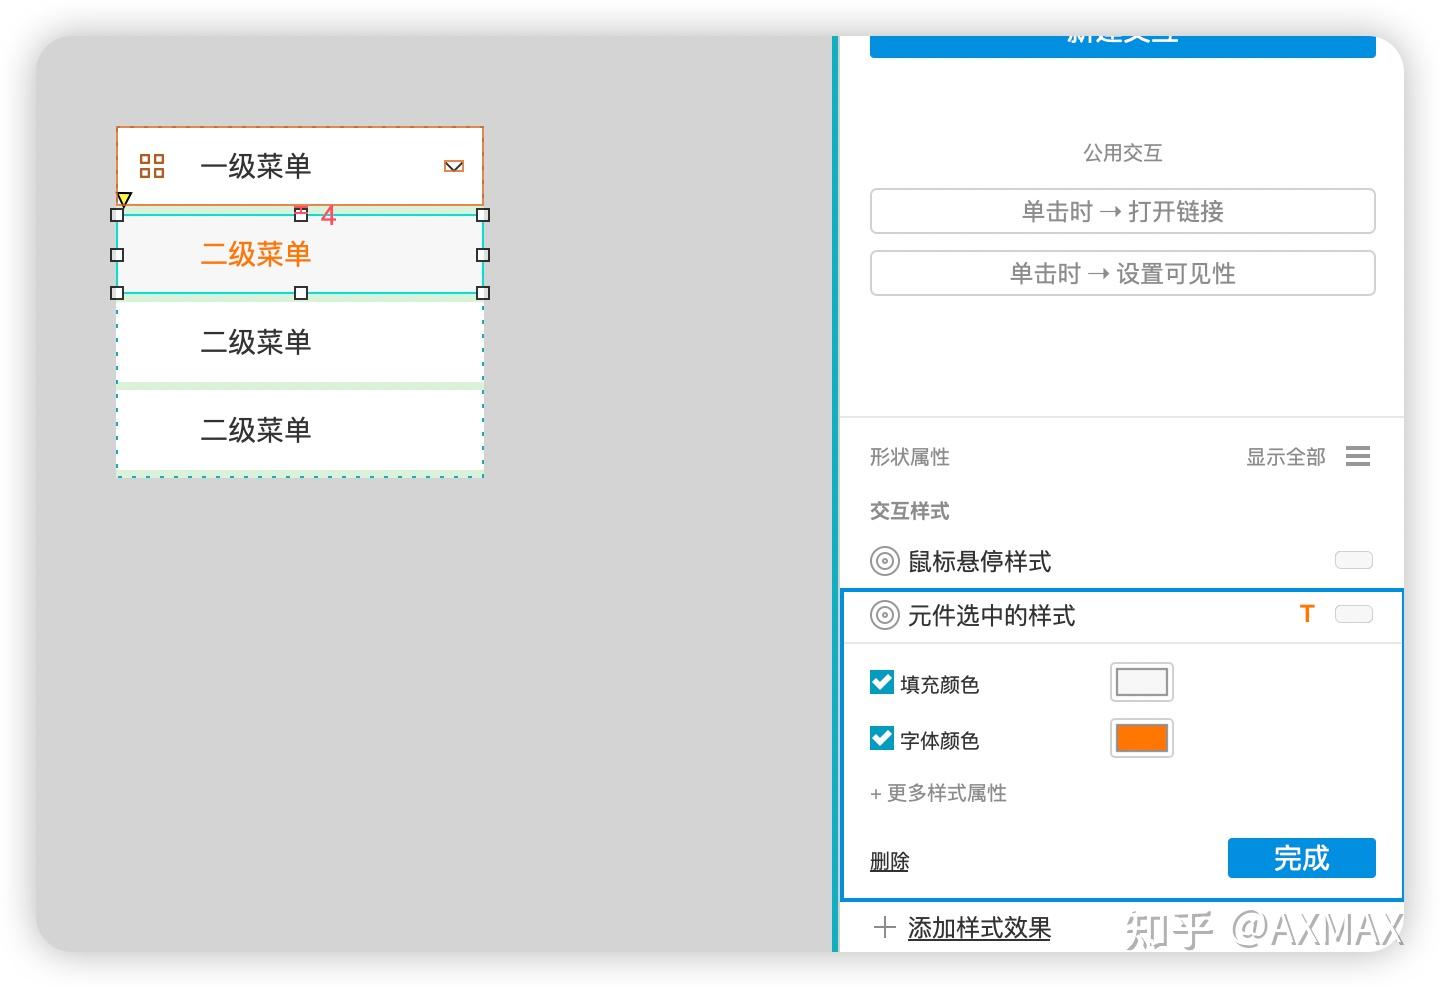Select the highlighted 二级菜单 menu item

pyautogui.click(x=256, y=254)
